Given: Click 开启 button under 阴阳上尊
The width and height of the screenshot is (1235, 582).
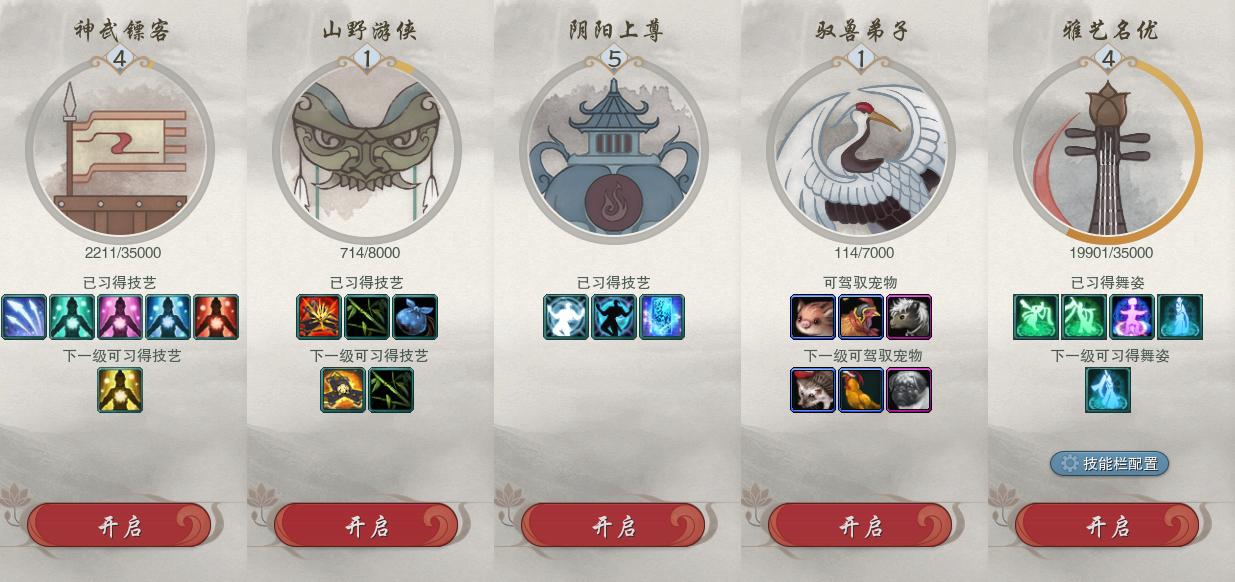Looking at the screenshot, I should point(613,526).
